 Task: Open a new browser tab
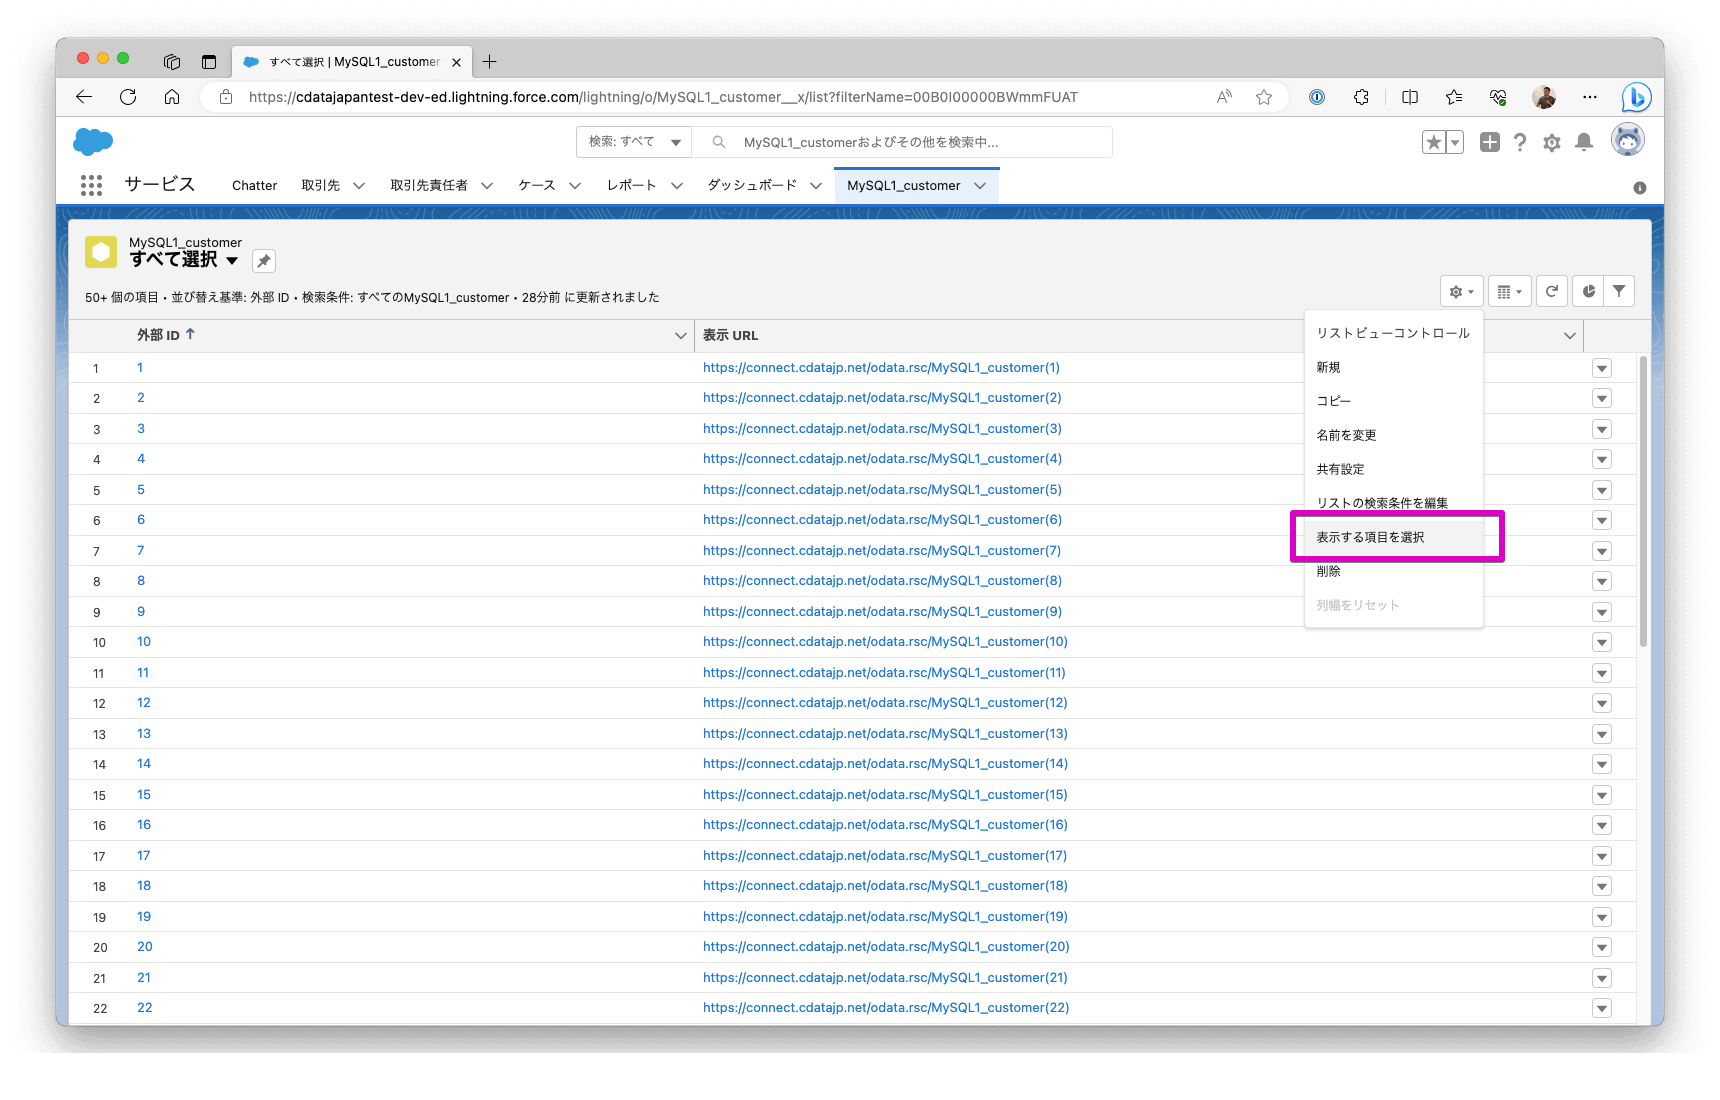489,62
